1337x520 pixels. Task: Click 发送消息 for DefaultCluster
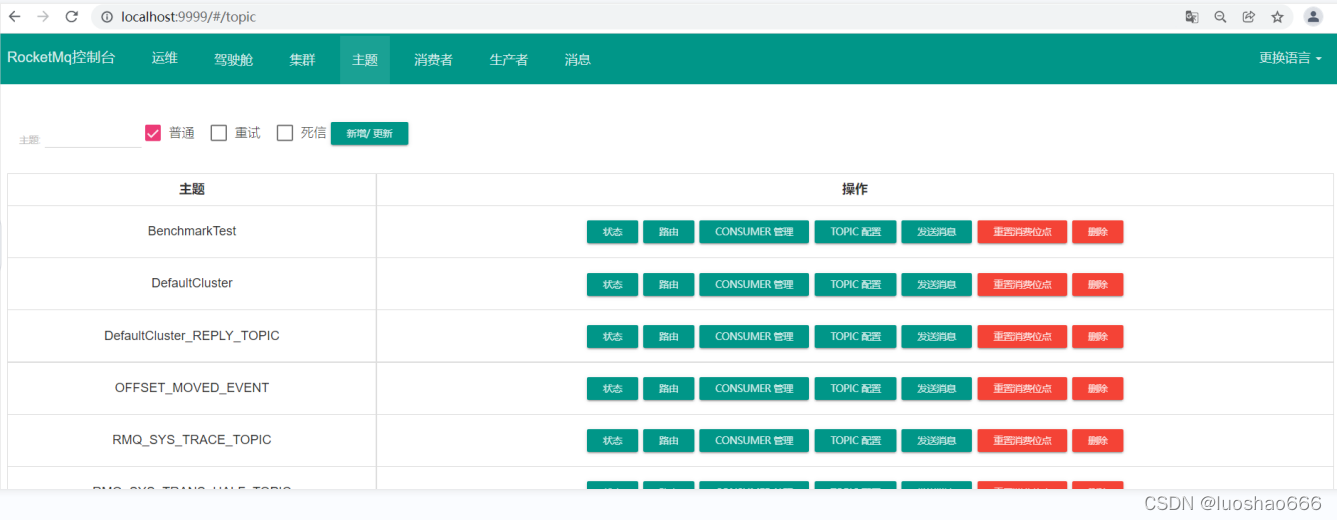tap(937, 285)
